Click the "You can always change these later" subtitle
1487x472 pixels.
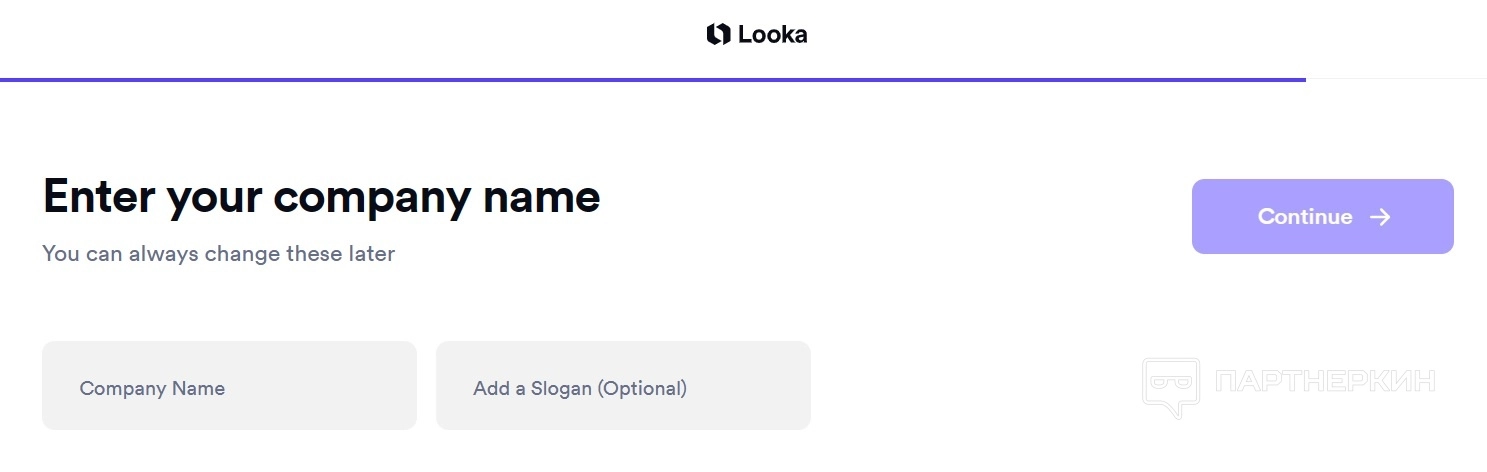(x=218, y=254)
